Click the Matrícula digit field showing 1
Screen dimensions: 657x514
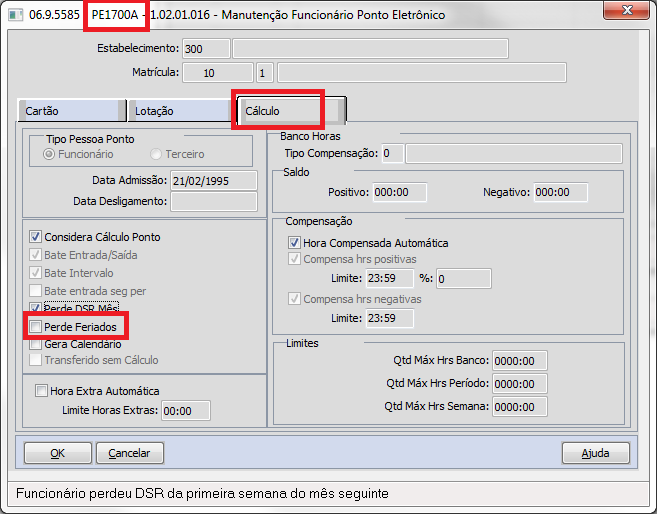265,73
